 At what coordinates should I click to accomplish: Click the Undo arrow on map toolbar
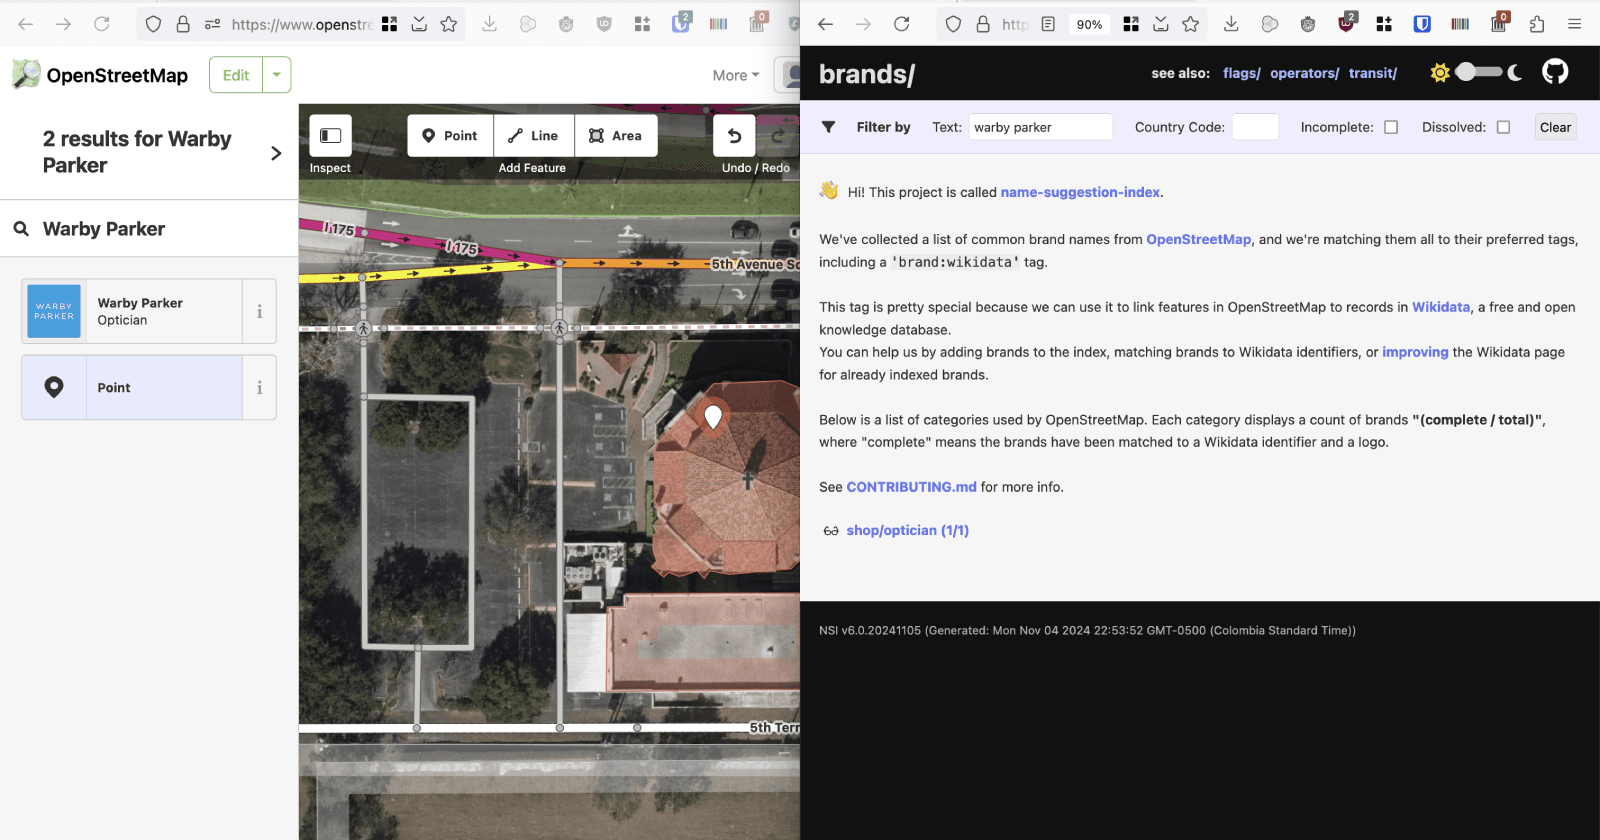pos(734,136)
